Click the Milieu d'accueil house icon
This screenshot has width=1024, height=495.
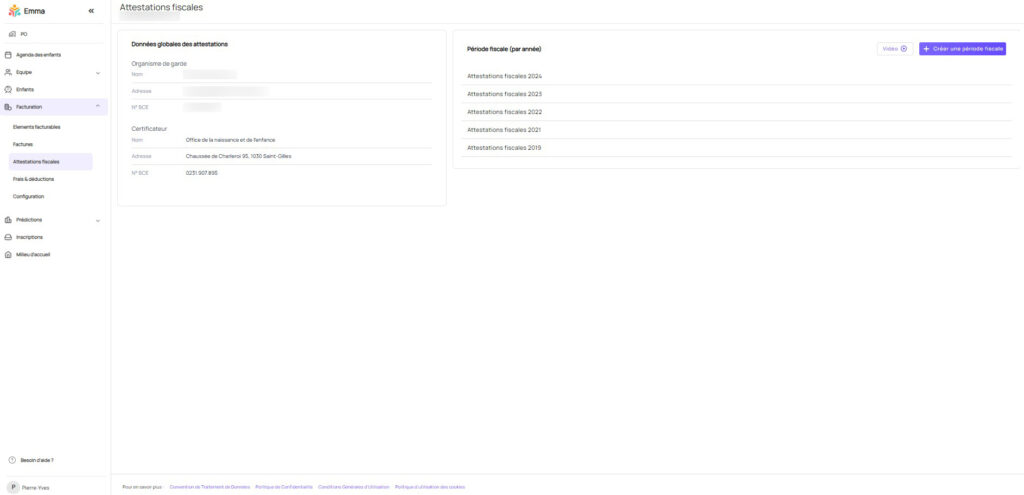(9, 254)
